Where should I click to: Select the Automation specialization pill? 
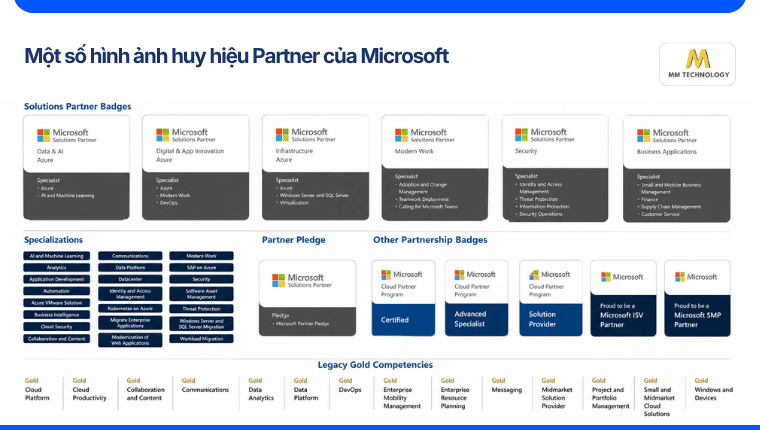pos(57,291)
